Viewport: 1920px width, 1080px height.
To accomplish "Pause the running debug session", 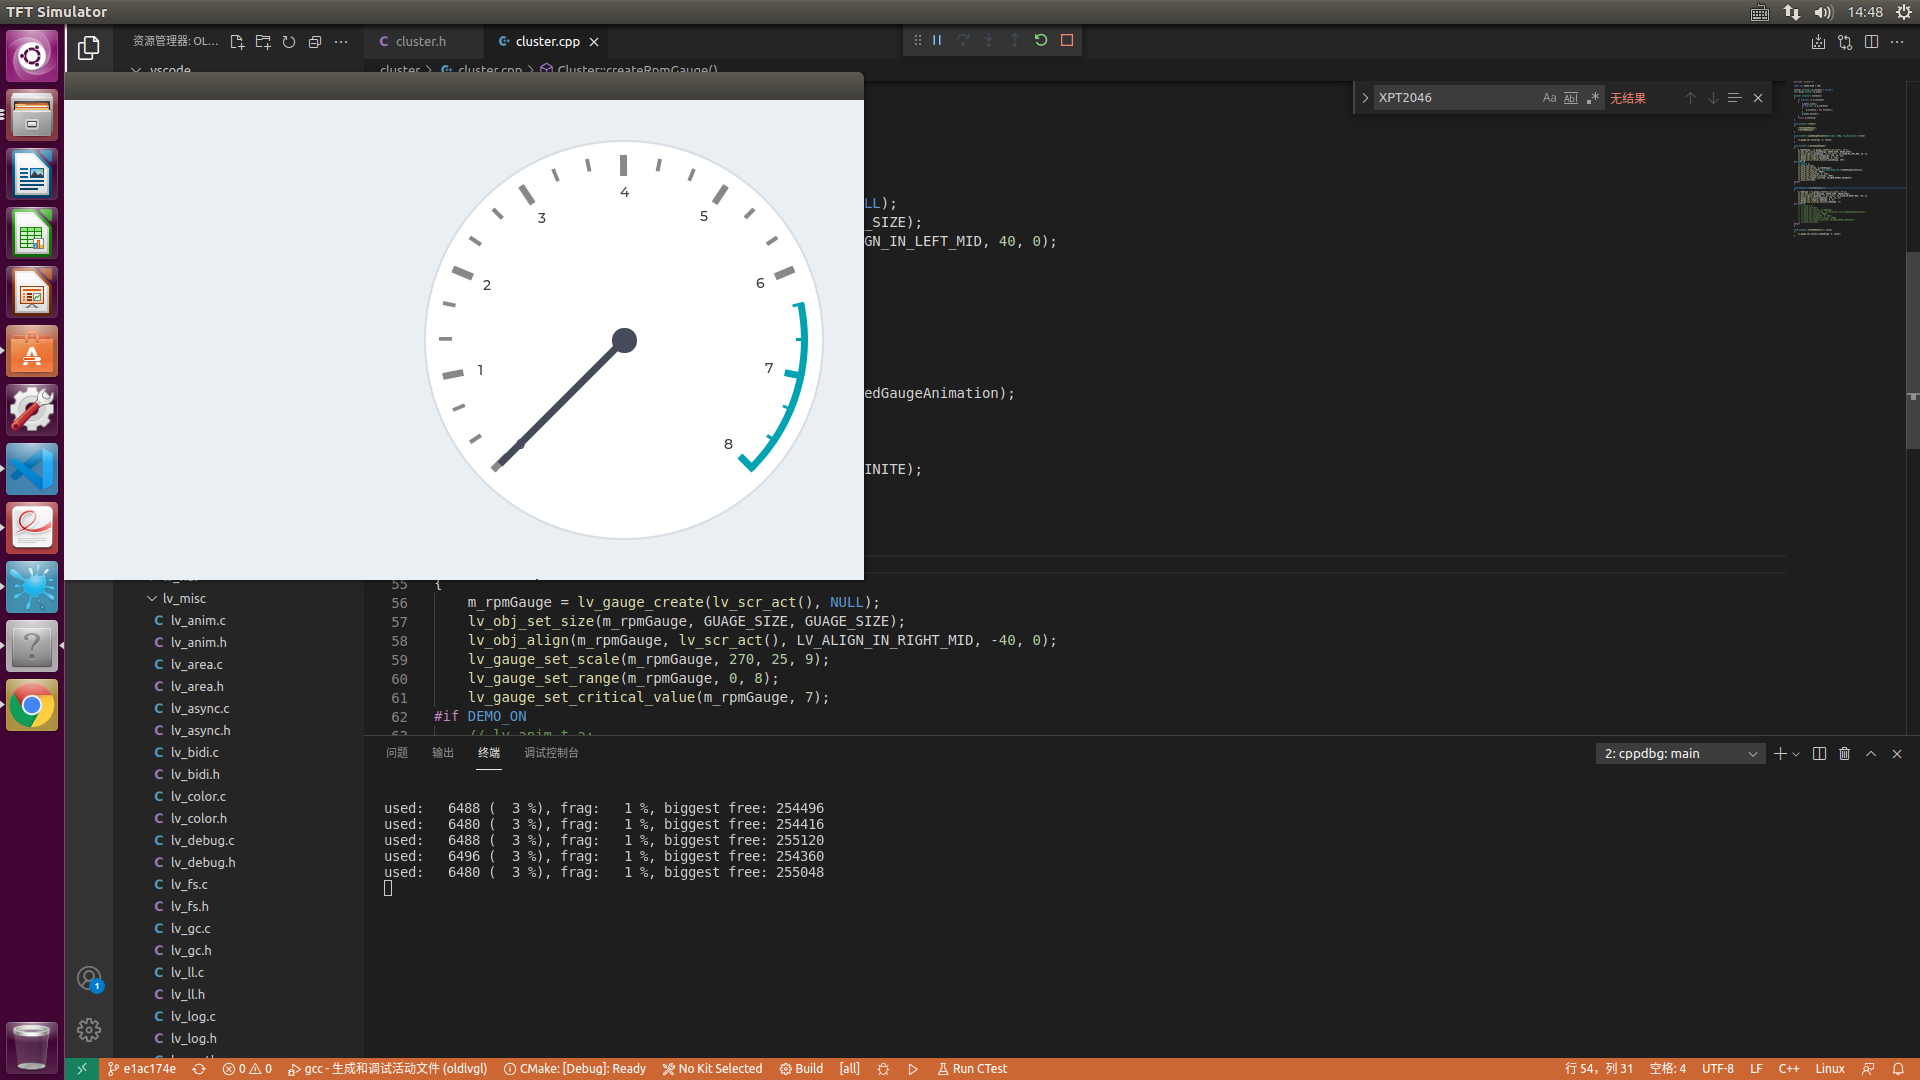I will tap(937, 40).
